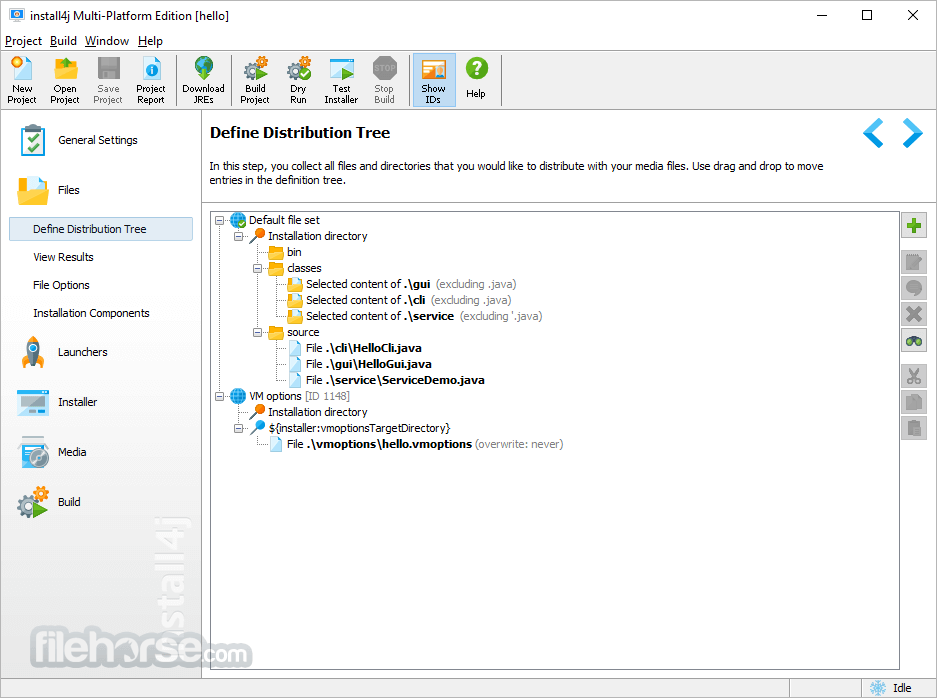Open General Settings section

pos(78,140)
